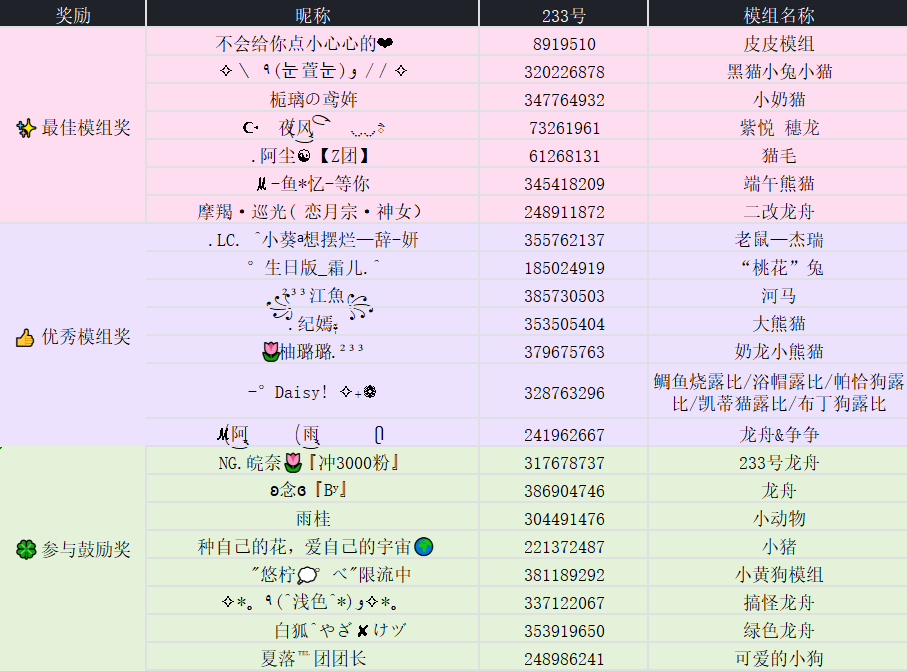Click the sparkle star icon beside 最佳模组奖
The width and height of the screenshot is (907, 671).
click(27, 128)
